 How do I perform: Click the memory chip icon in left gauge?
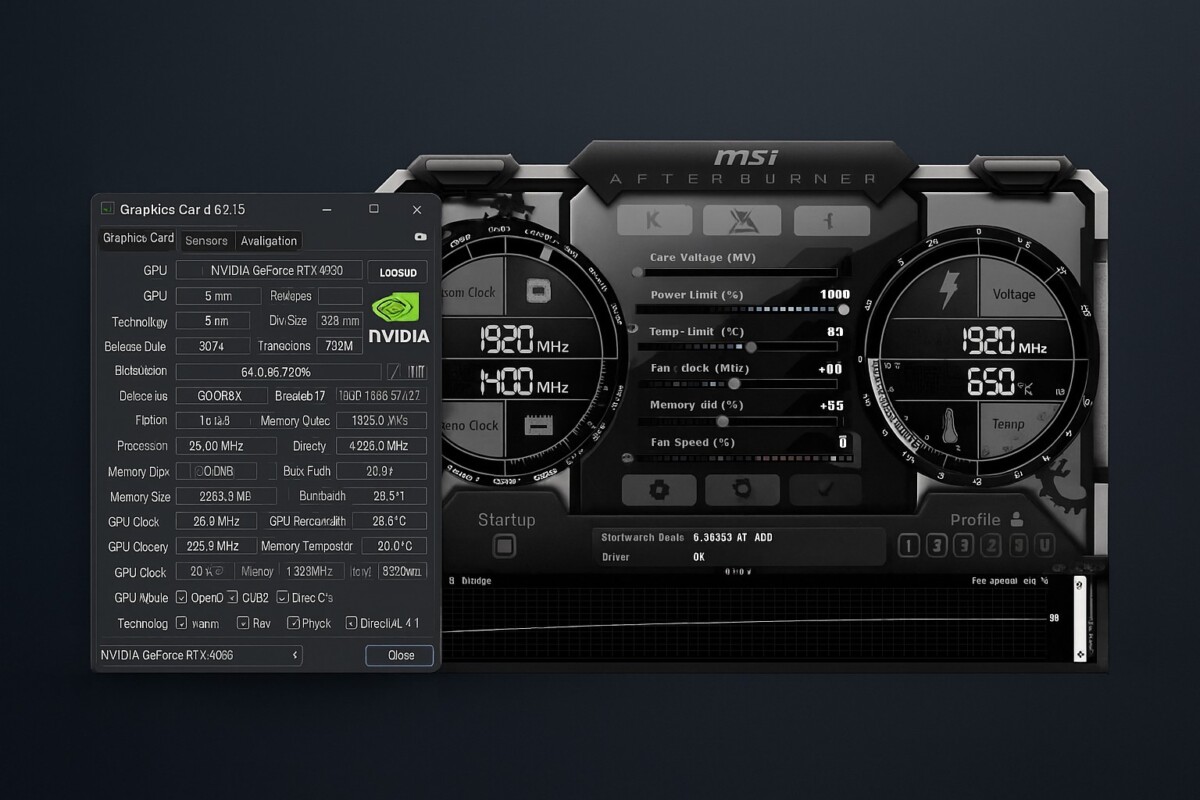538,426
